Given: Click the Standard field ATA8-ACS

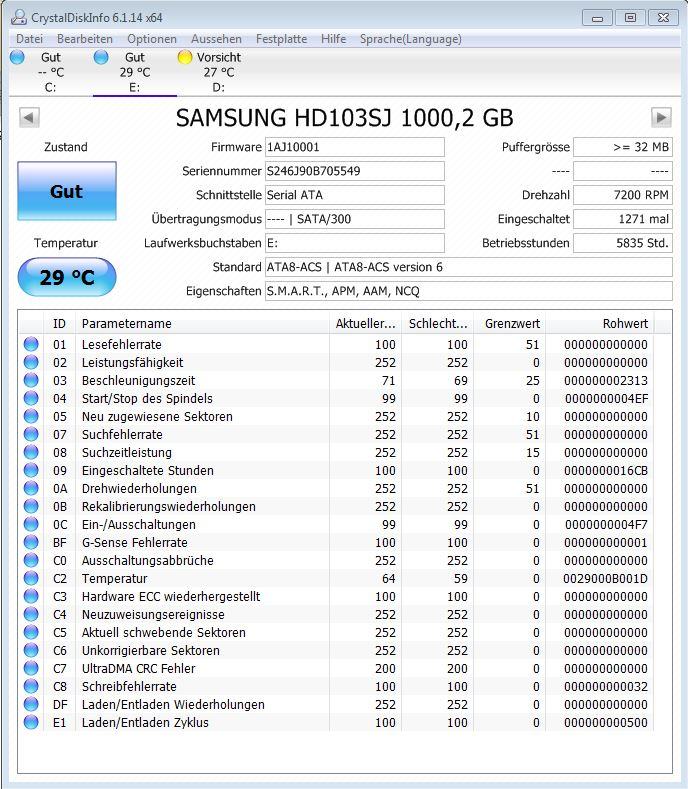Looking at the screenshot, I should (469, 267).
